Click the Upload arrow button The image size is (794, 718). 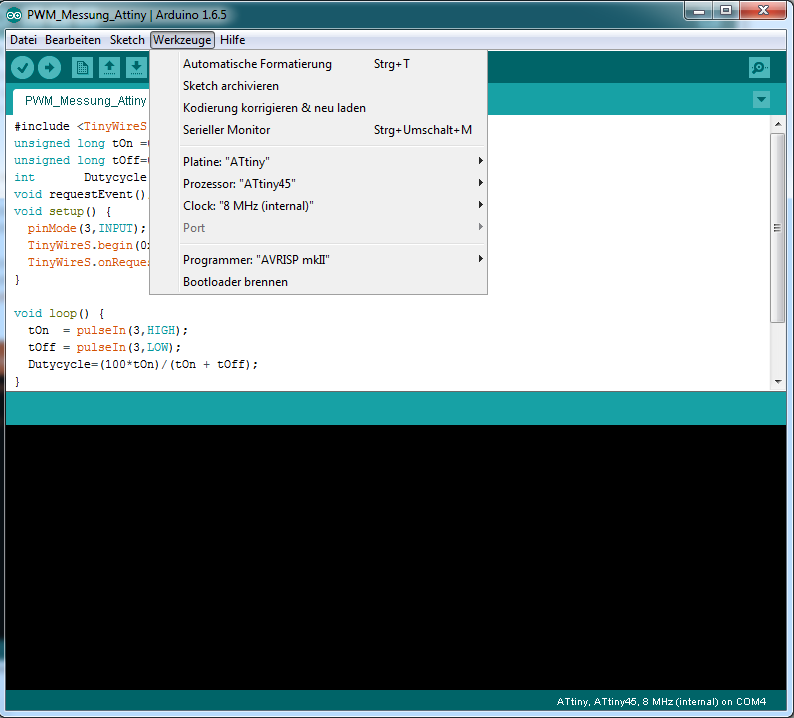coord(49,67)
